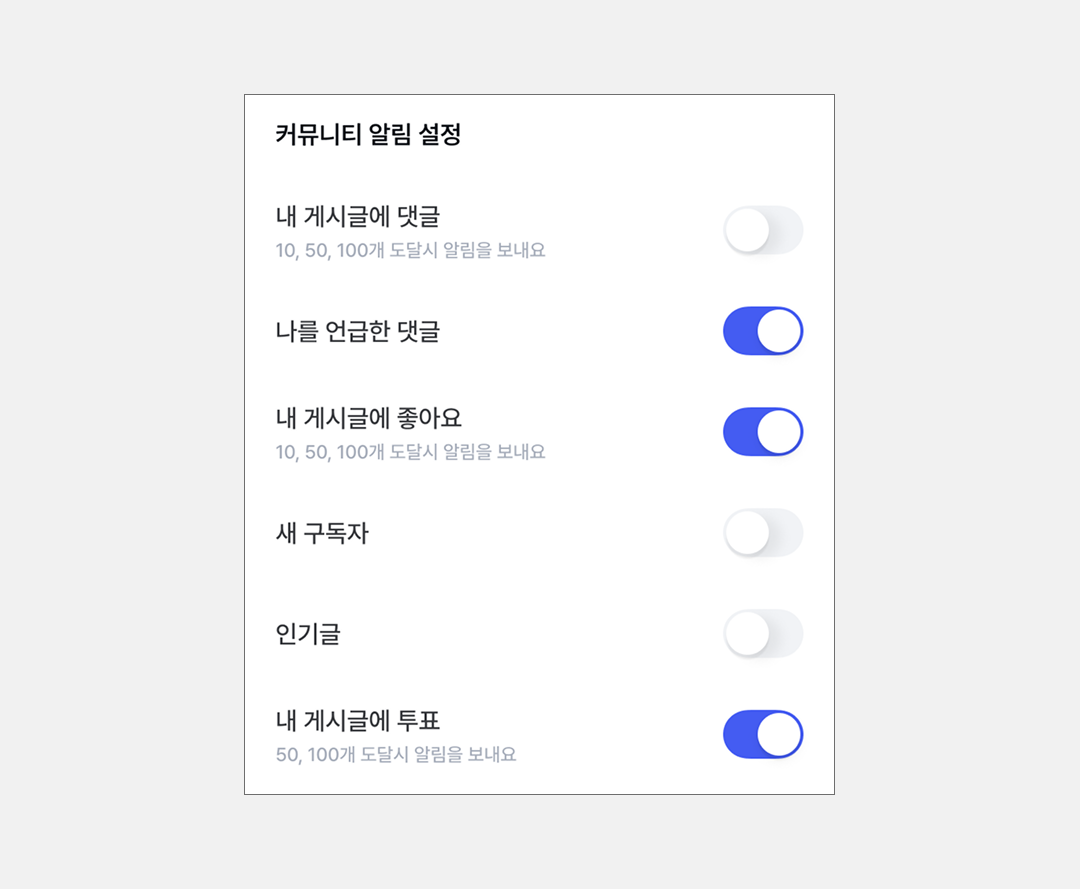Disable the 내 게시글에 좋아요 toggle
The height and width of the screenshot is (889, 1080).
[763, 432]
